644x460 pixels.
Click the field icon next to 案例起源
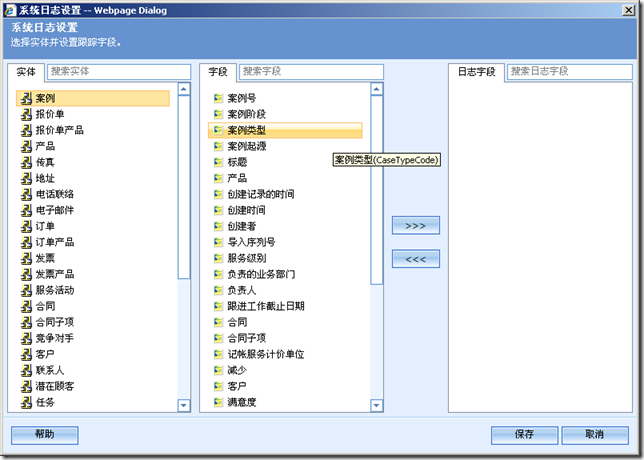218,146
